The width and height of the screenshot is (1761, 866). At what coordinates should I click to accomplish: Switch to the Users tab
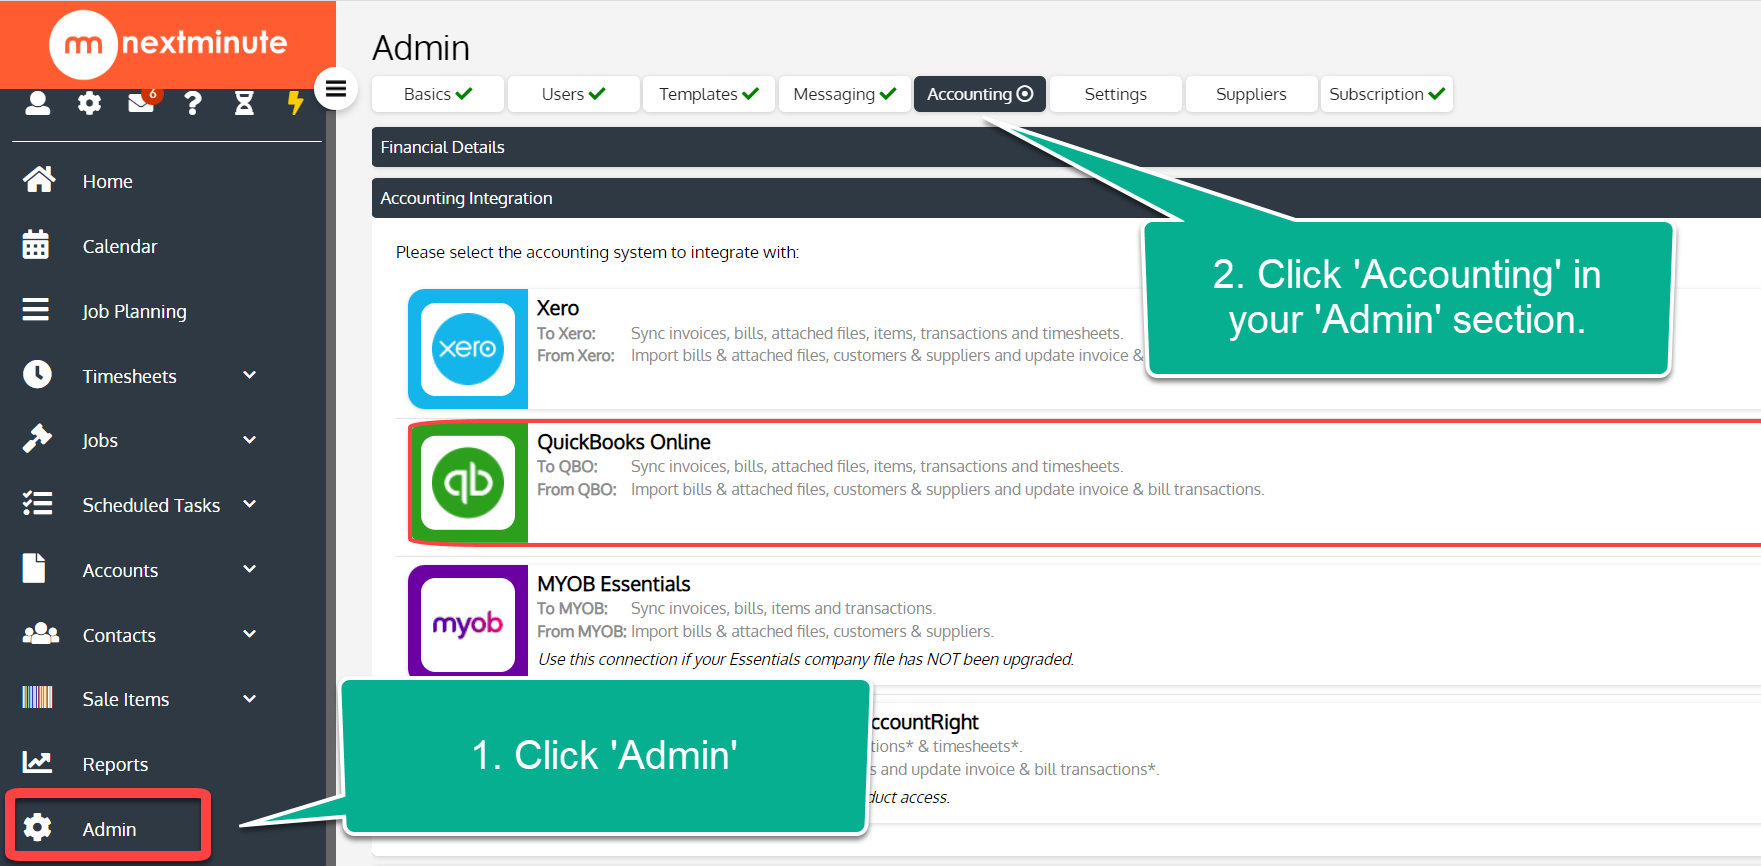click(x=573, y=94)
